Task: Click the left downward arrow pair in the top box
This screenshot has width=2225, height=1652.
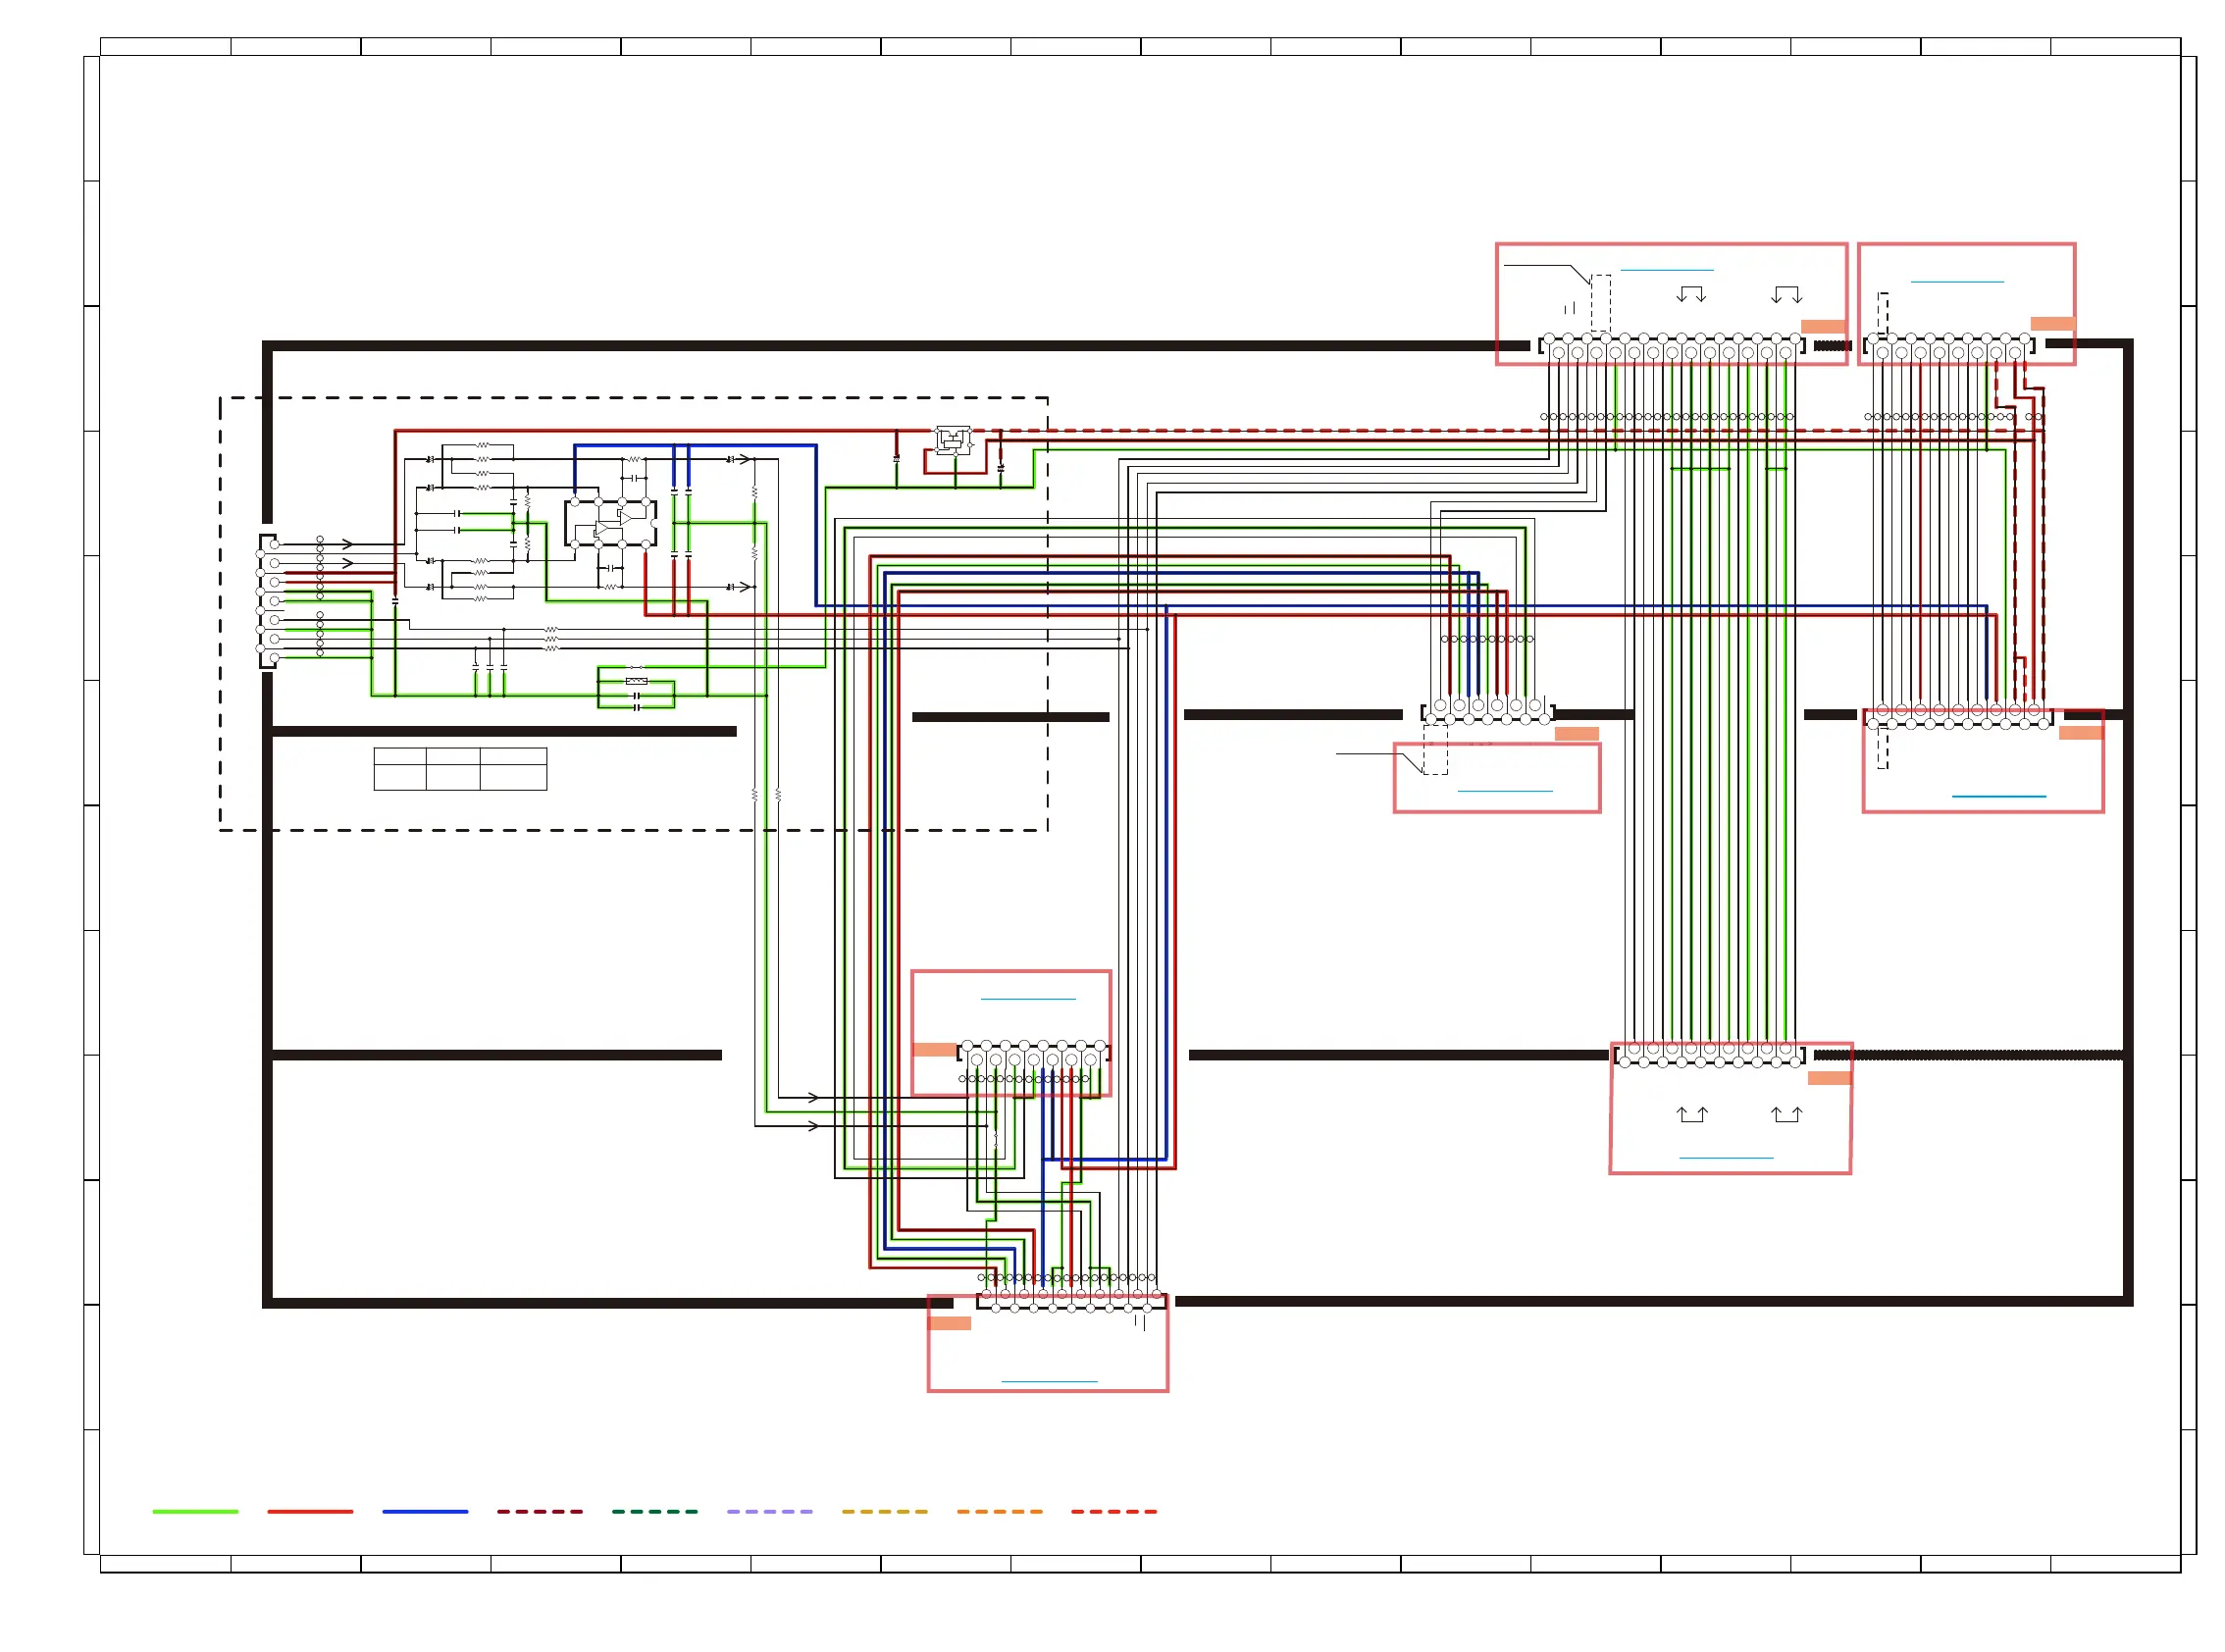Action: [1691, 294]
